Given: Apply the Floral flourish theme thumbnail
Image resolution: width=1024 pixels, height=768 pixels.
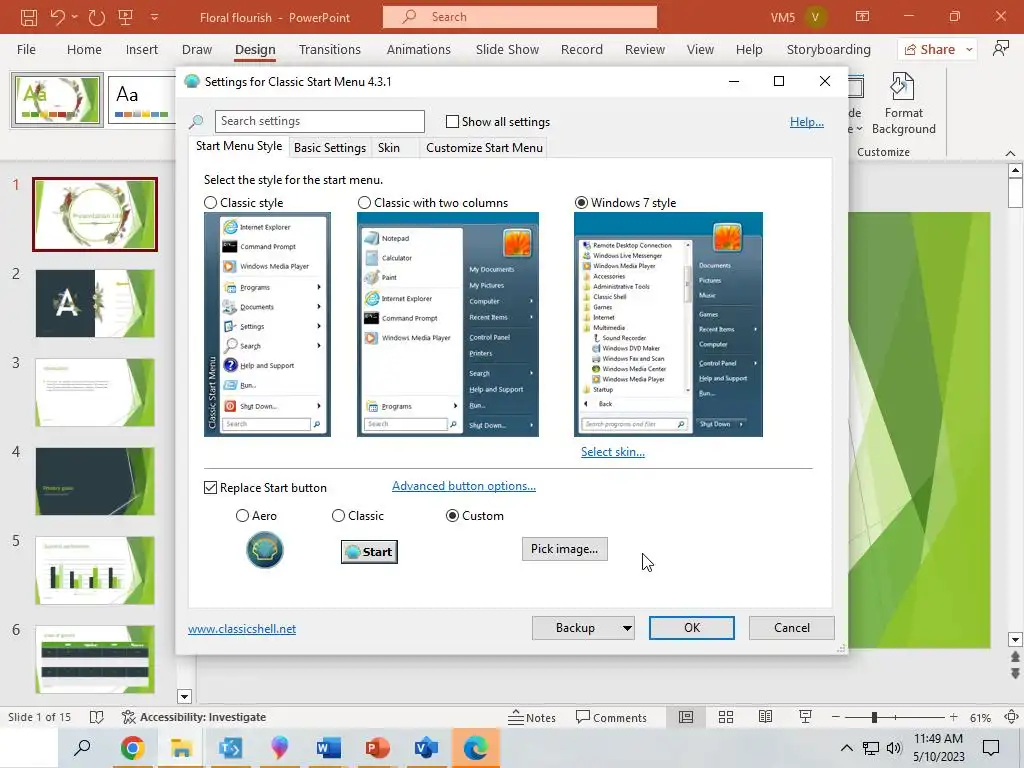Looking at the screenshot, I should point(57,100).
